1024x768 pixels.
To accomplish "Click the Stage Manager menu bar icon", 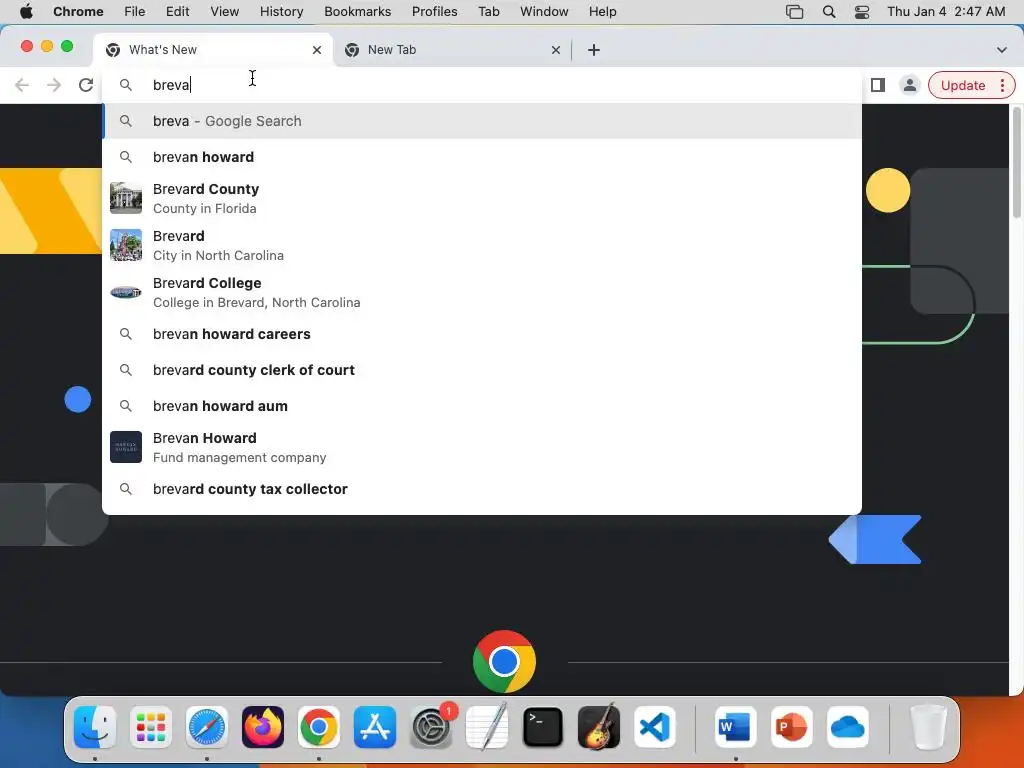I will [x=794, y=12].
